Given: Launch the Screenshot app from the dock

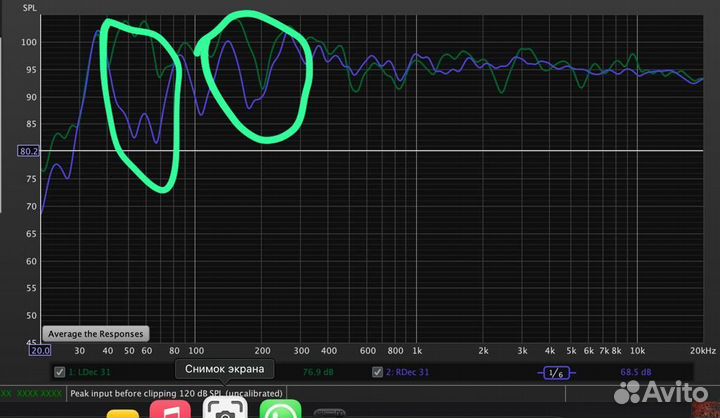Looking at the screenshot, I should pos(225,411).
